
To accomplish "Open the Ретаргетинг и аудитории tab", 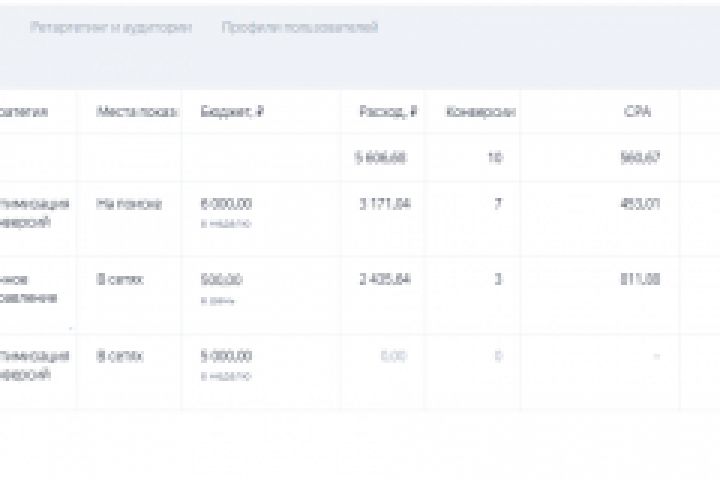I will coord(111,28).
